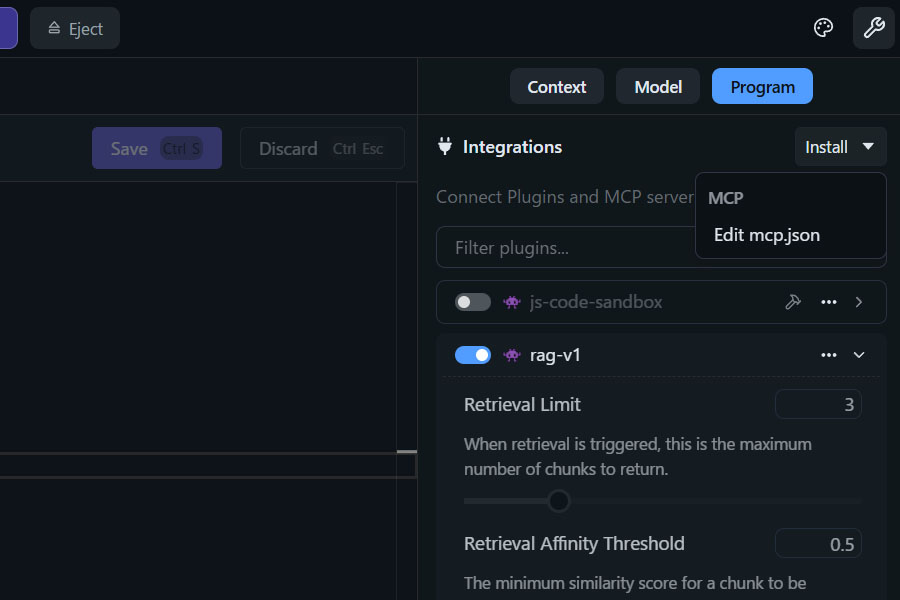Switch to the Context tab
The height and width of the screenshot is (600, 900).
tap(557, 87)
